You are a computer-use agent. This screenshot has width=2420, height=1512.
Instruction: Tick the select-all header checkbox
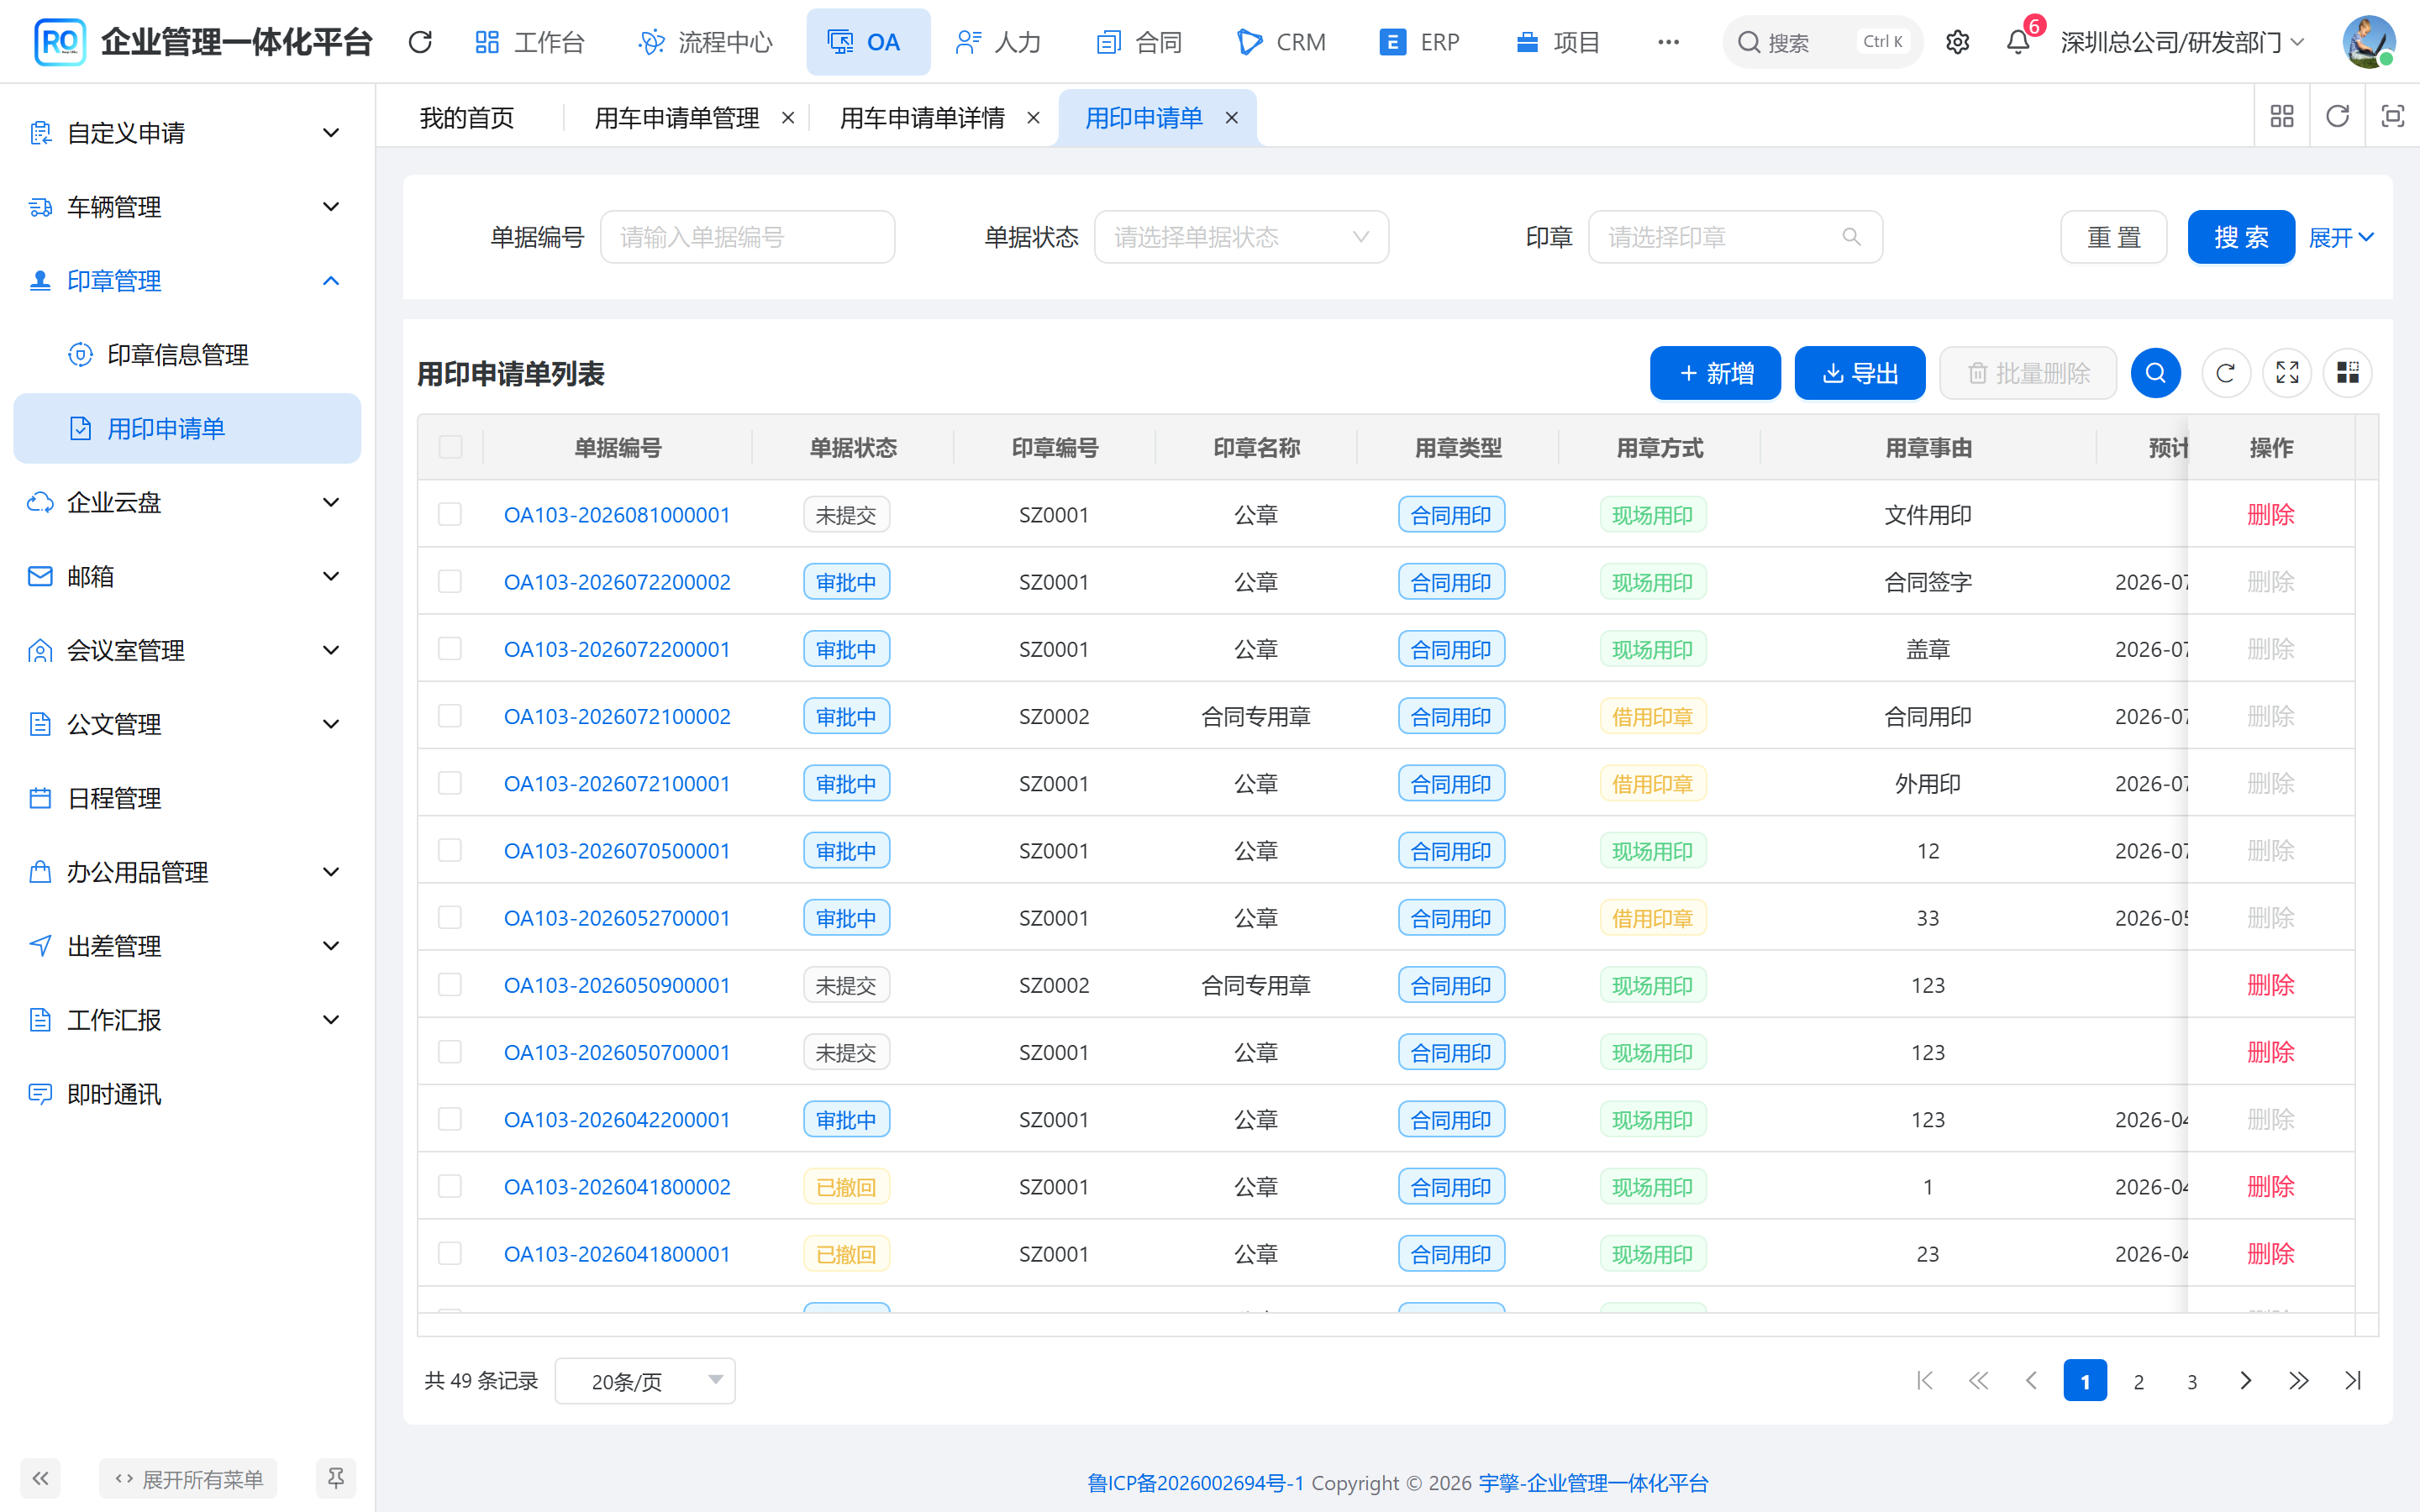click(450, 447)
